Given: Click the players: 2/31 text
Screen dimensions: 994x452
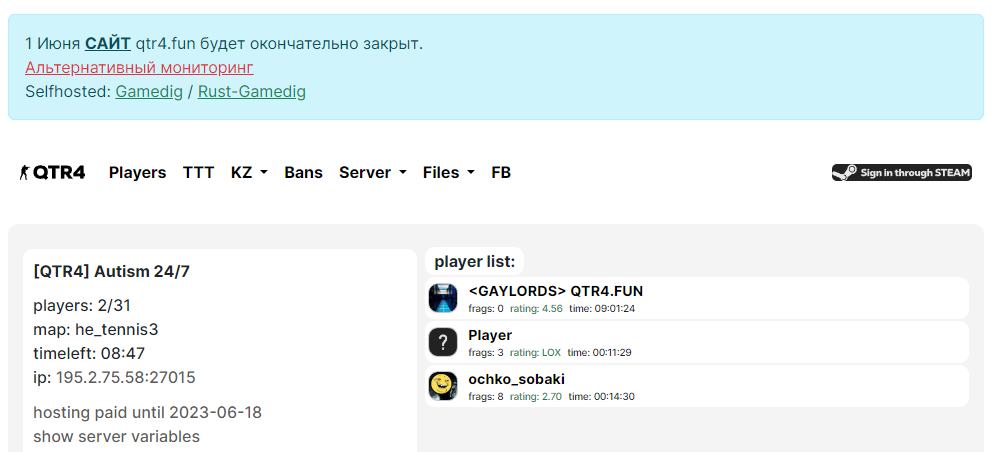Looking at the screenshot, I should tap(82, 306).
